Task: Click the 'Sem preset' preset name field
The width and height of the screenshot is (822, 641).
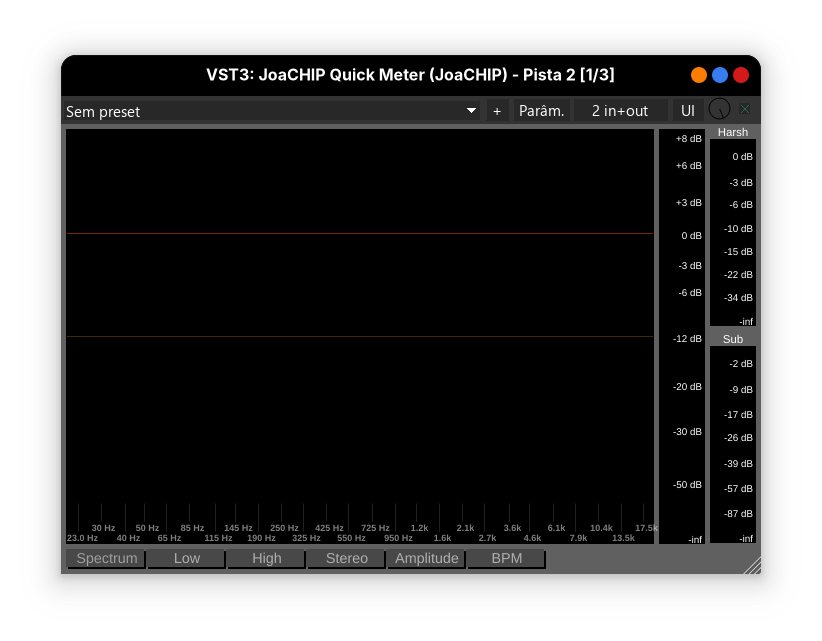Action: (260, 111)
